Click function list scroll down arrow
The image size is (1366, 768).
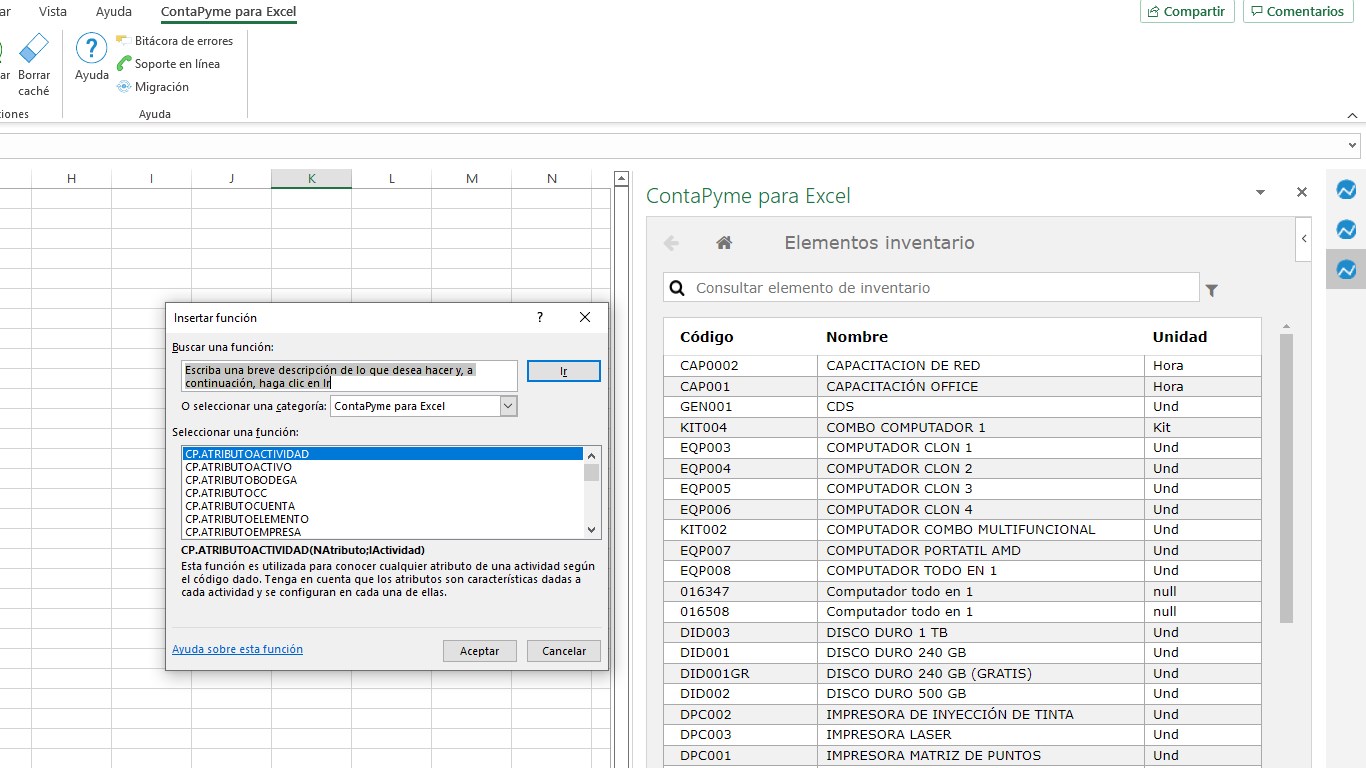tap(591, 530)
